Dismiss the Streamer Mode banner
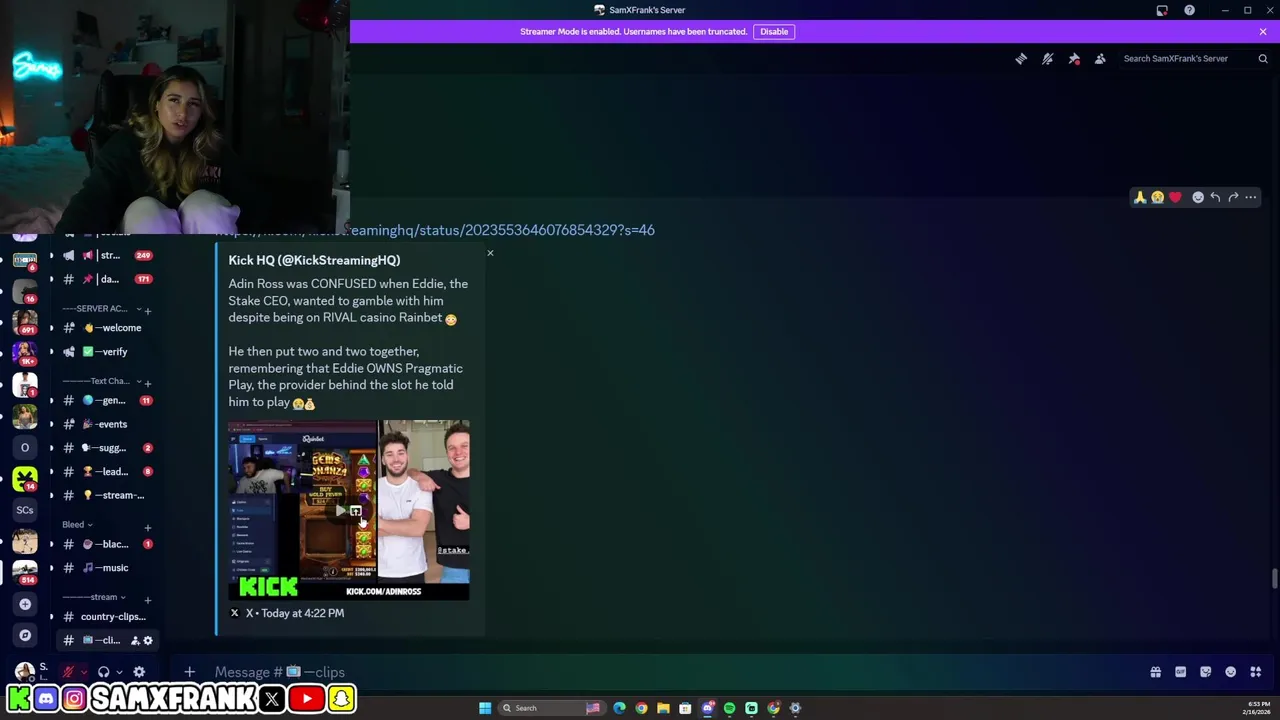This screenshot has width=1280, height=720. point(1263,31)
